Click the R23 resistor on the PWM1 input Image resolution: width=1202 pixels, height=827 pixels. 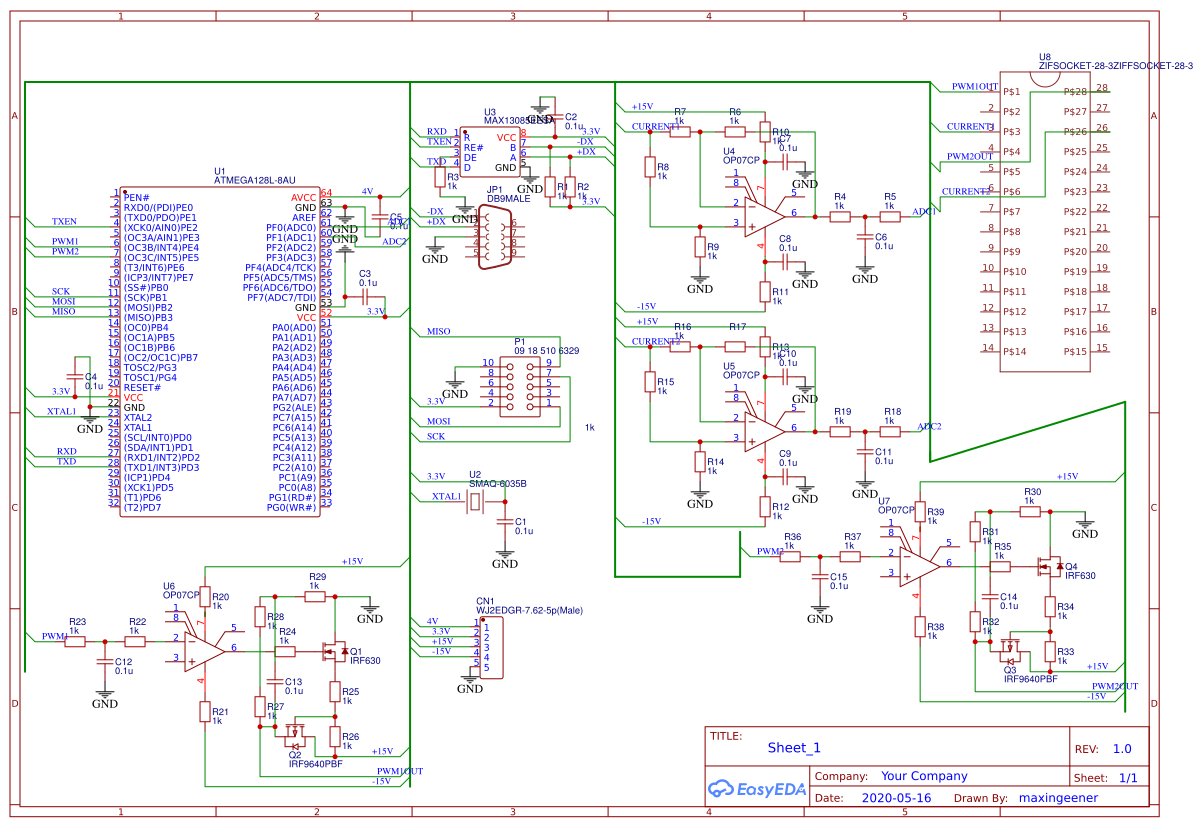click(76, 641)
